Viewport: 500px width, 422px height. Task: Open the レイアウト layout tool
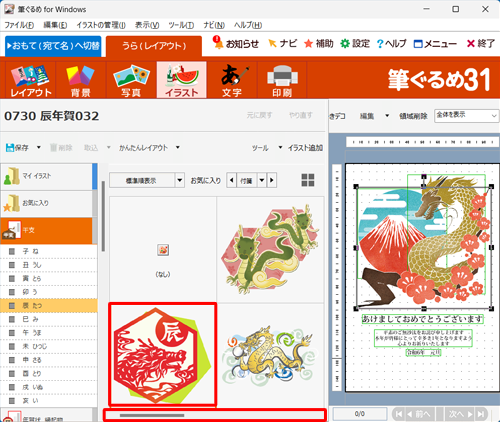pos(31,80)
